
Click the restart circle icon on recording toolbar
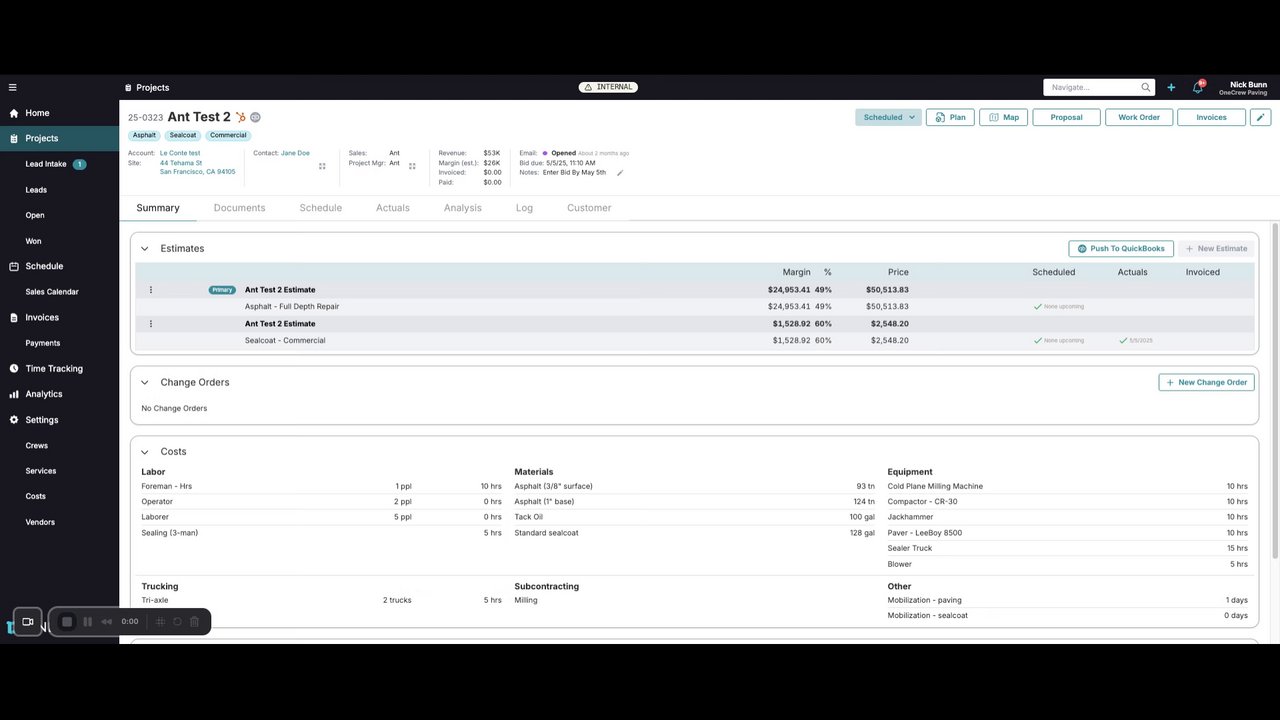click(177, 622)
